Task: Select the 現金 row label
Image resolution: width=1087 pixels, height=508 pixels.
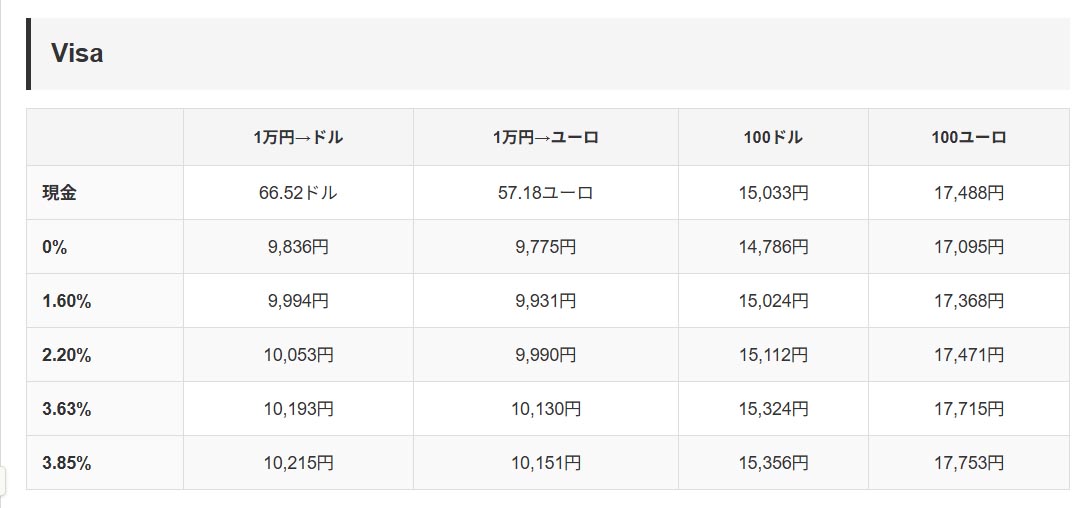Action: (x=59, y=193)
